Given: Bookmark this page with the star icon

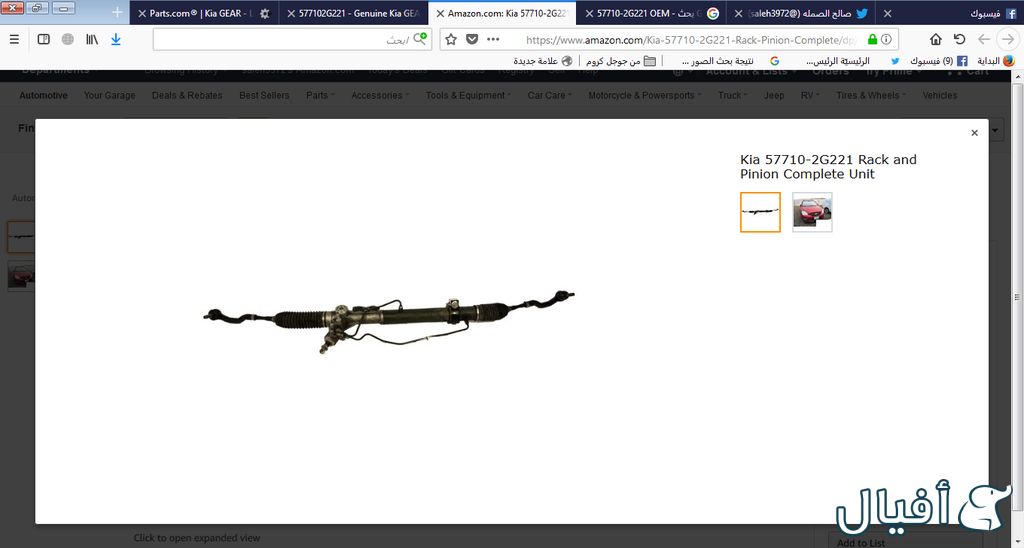Looking at the screenshot, I should tap(451, 39).
